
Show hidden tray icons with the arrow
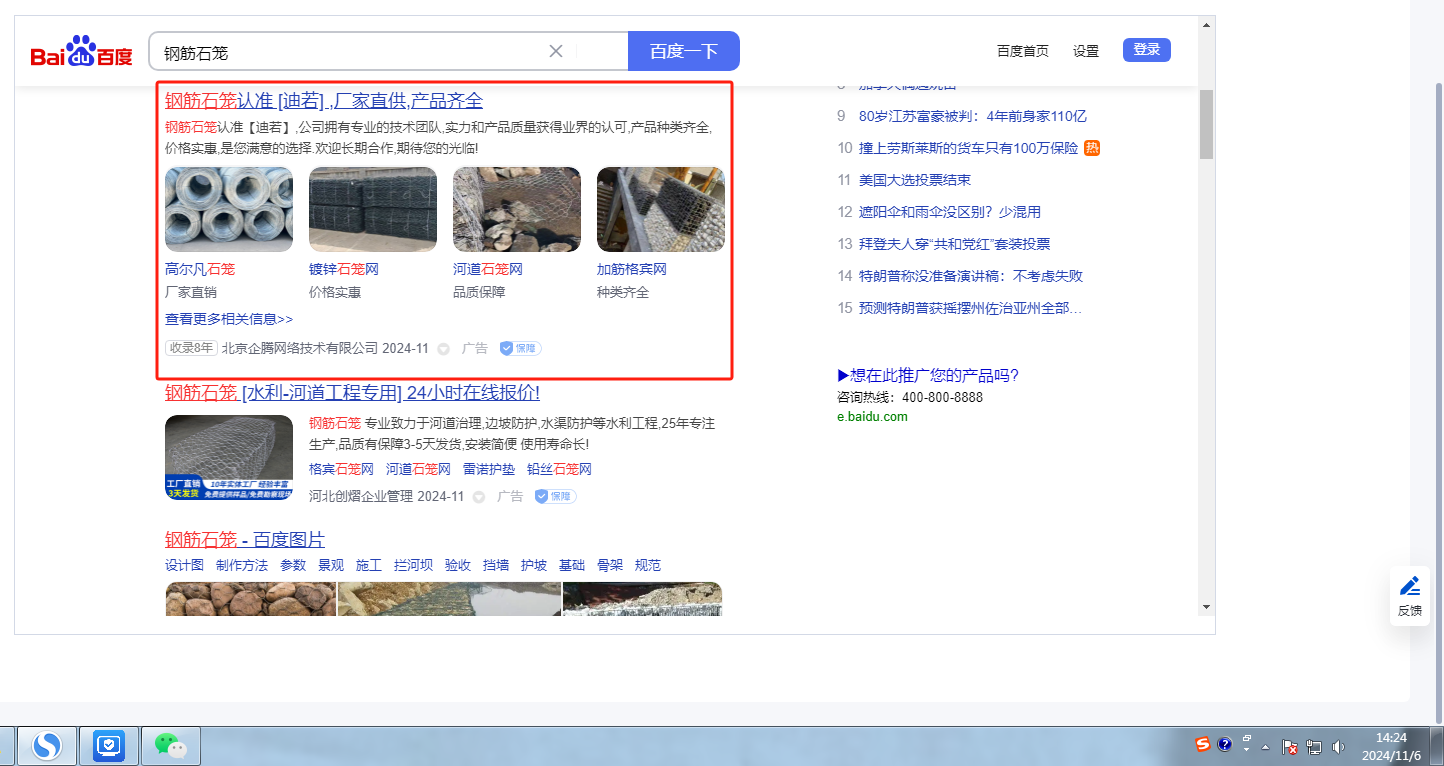(1265, 747)
